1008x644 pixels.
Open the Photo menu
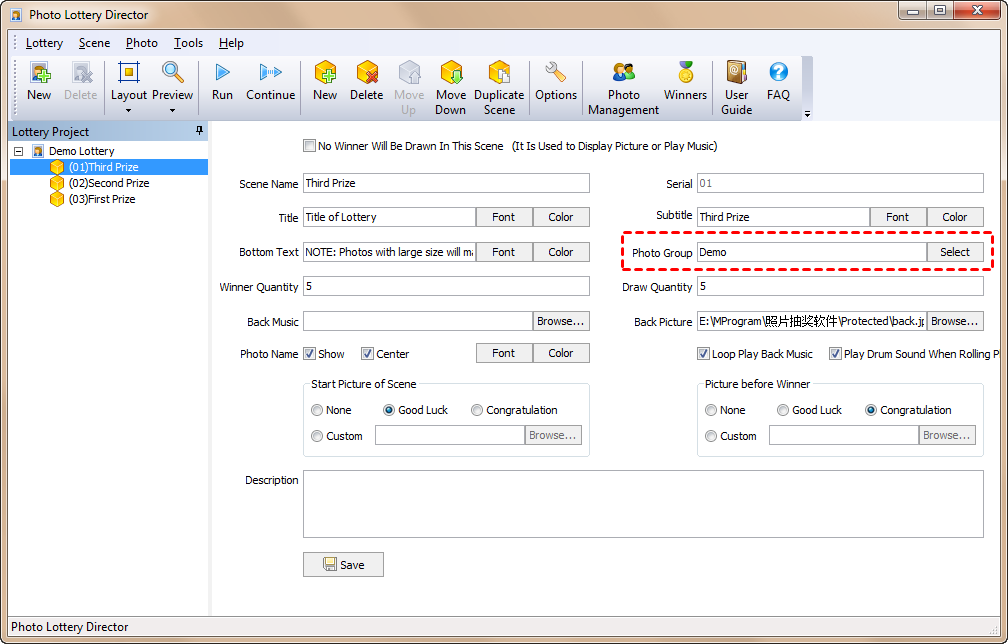pyautogui.click(x=141, y=43)
